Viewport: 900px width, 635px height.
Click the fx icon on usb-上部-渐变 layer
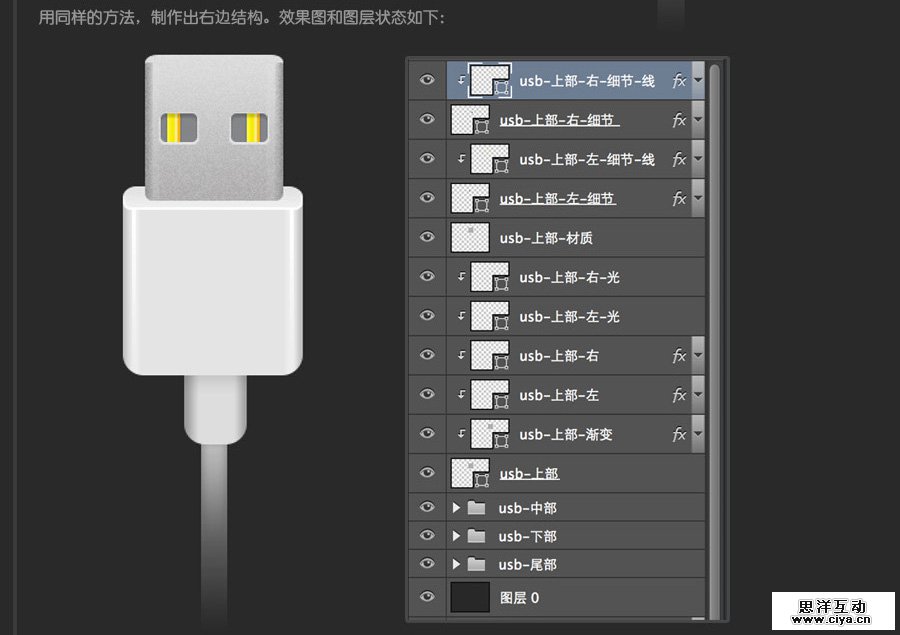(680, 434)
